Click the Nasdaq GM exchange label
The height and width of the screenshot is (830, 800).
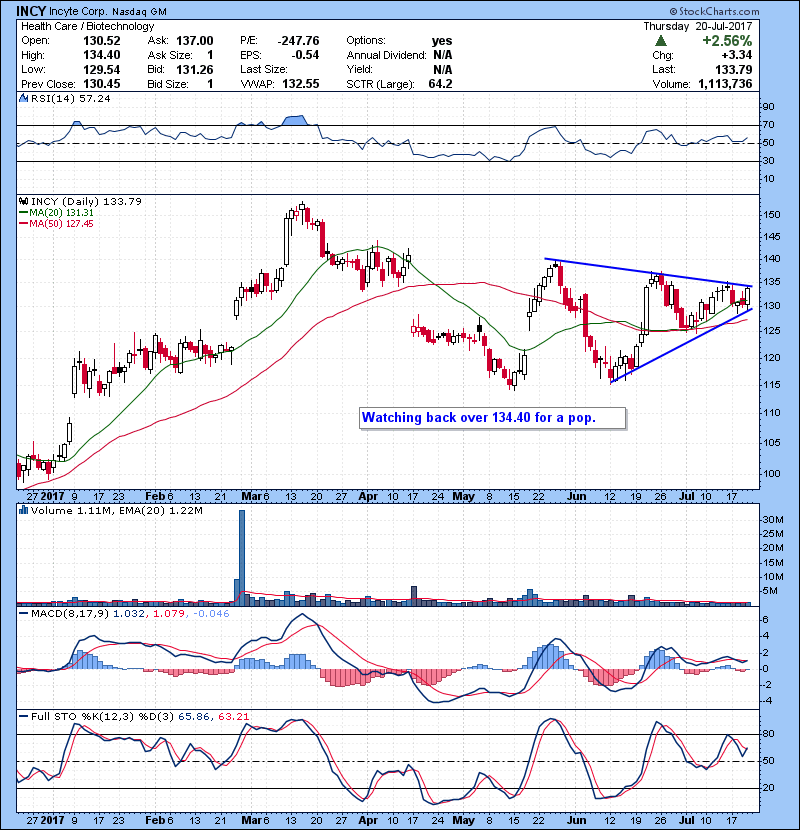point(139,12)
